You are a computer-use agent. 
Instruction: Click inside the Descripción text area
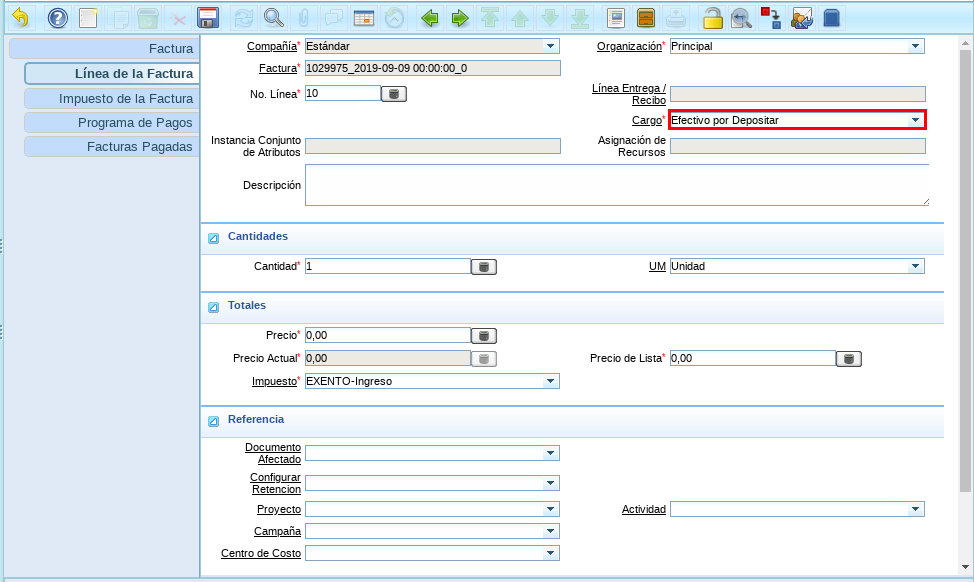click(616, 186)
